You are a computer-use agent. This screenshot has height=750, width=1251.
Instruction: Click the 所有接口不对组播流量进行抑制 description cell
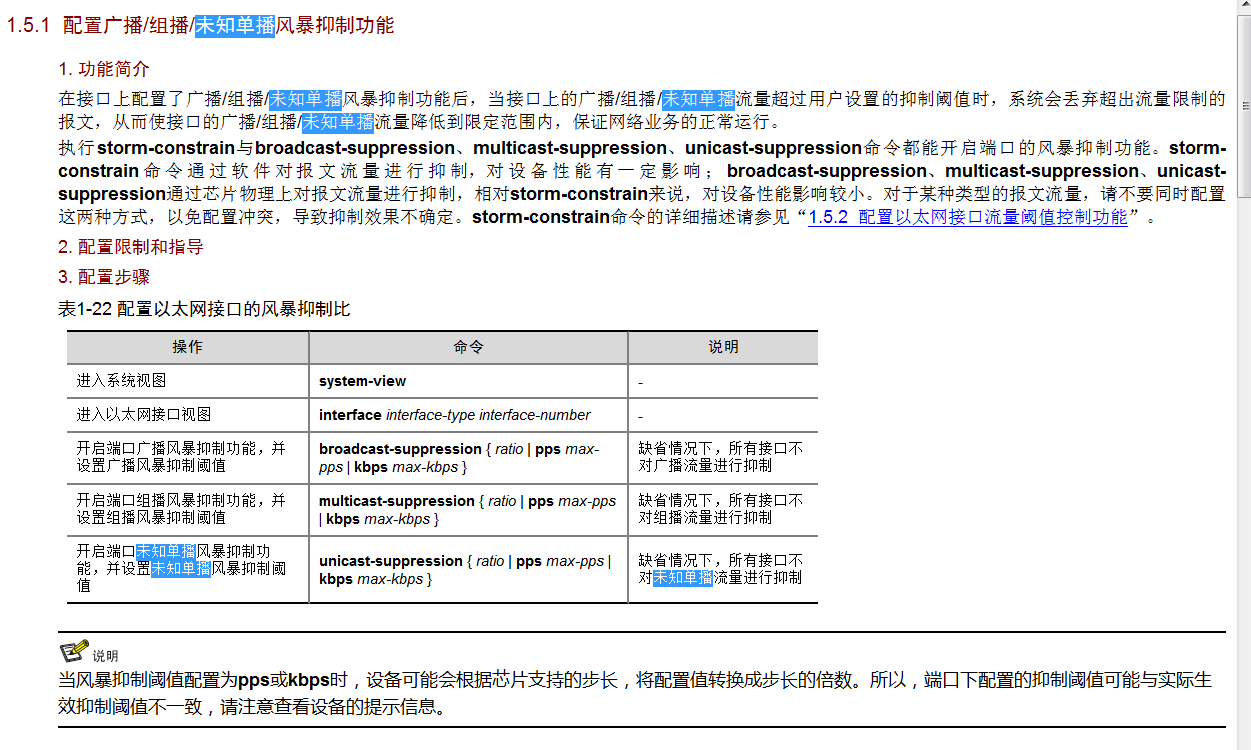click(723, 510)
